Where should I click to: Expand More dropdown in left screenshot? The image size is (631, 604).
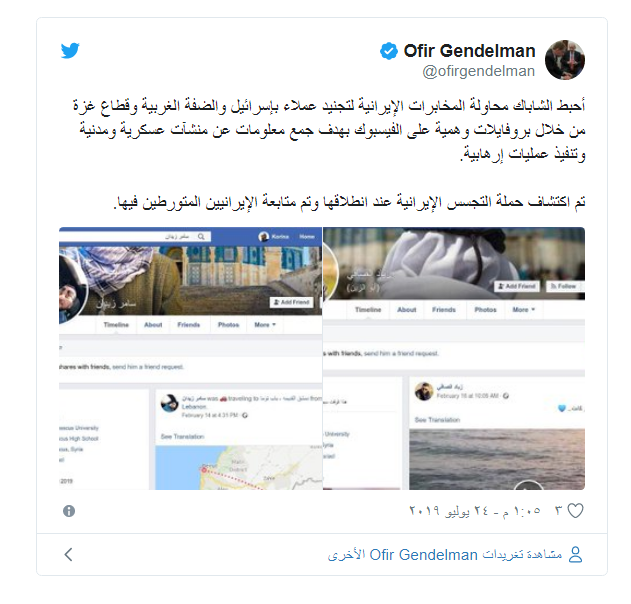click(x=265, y=325)
